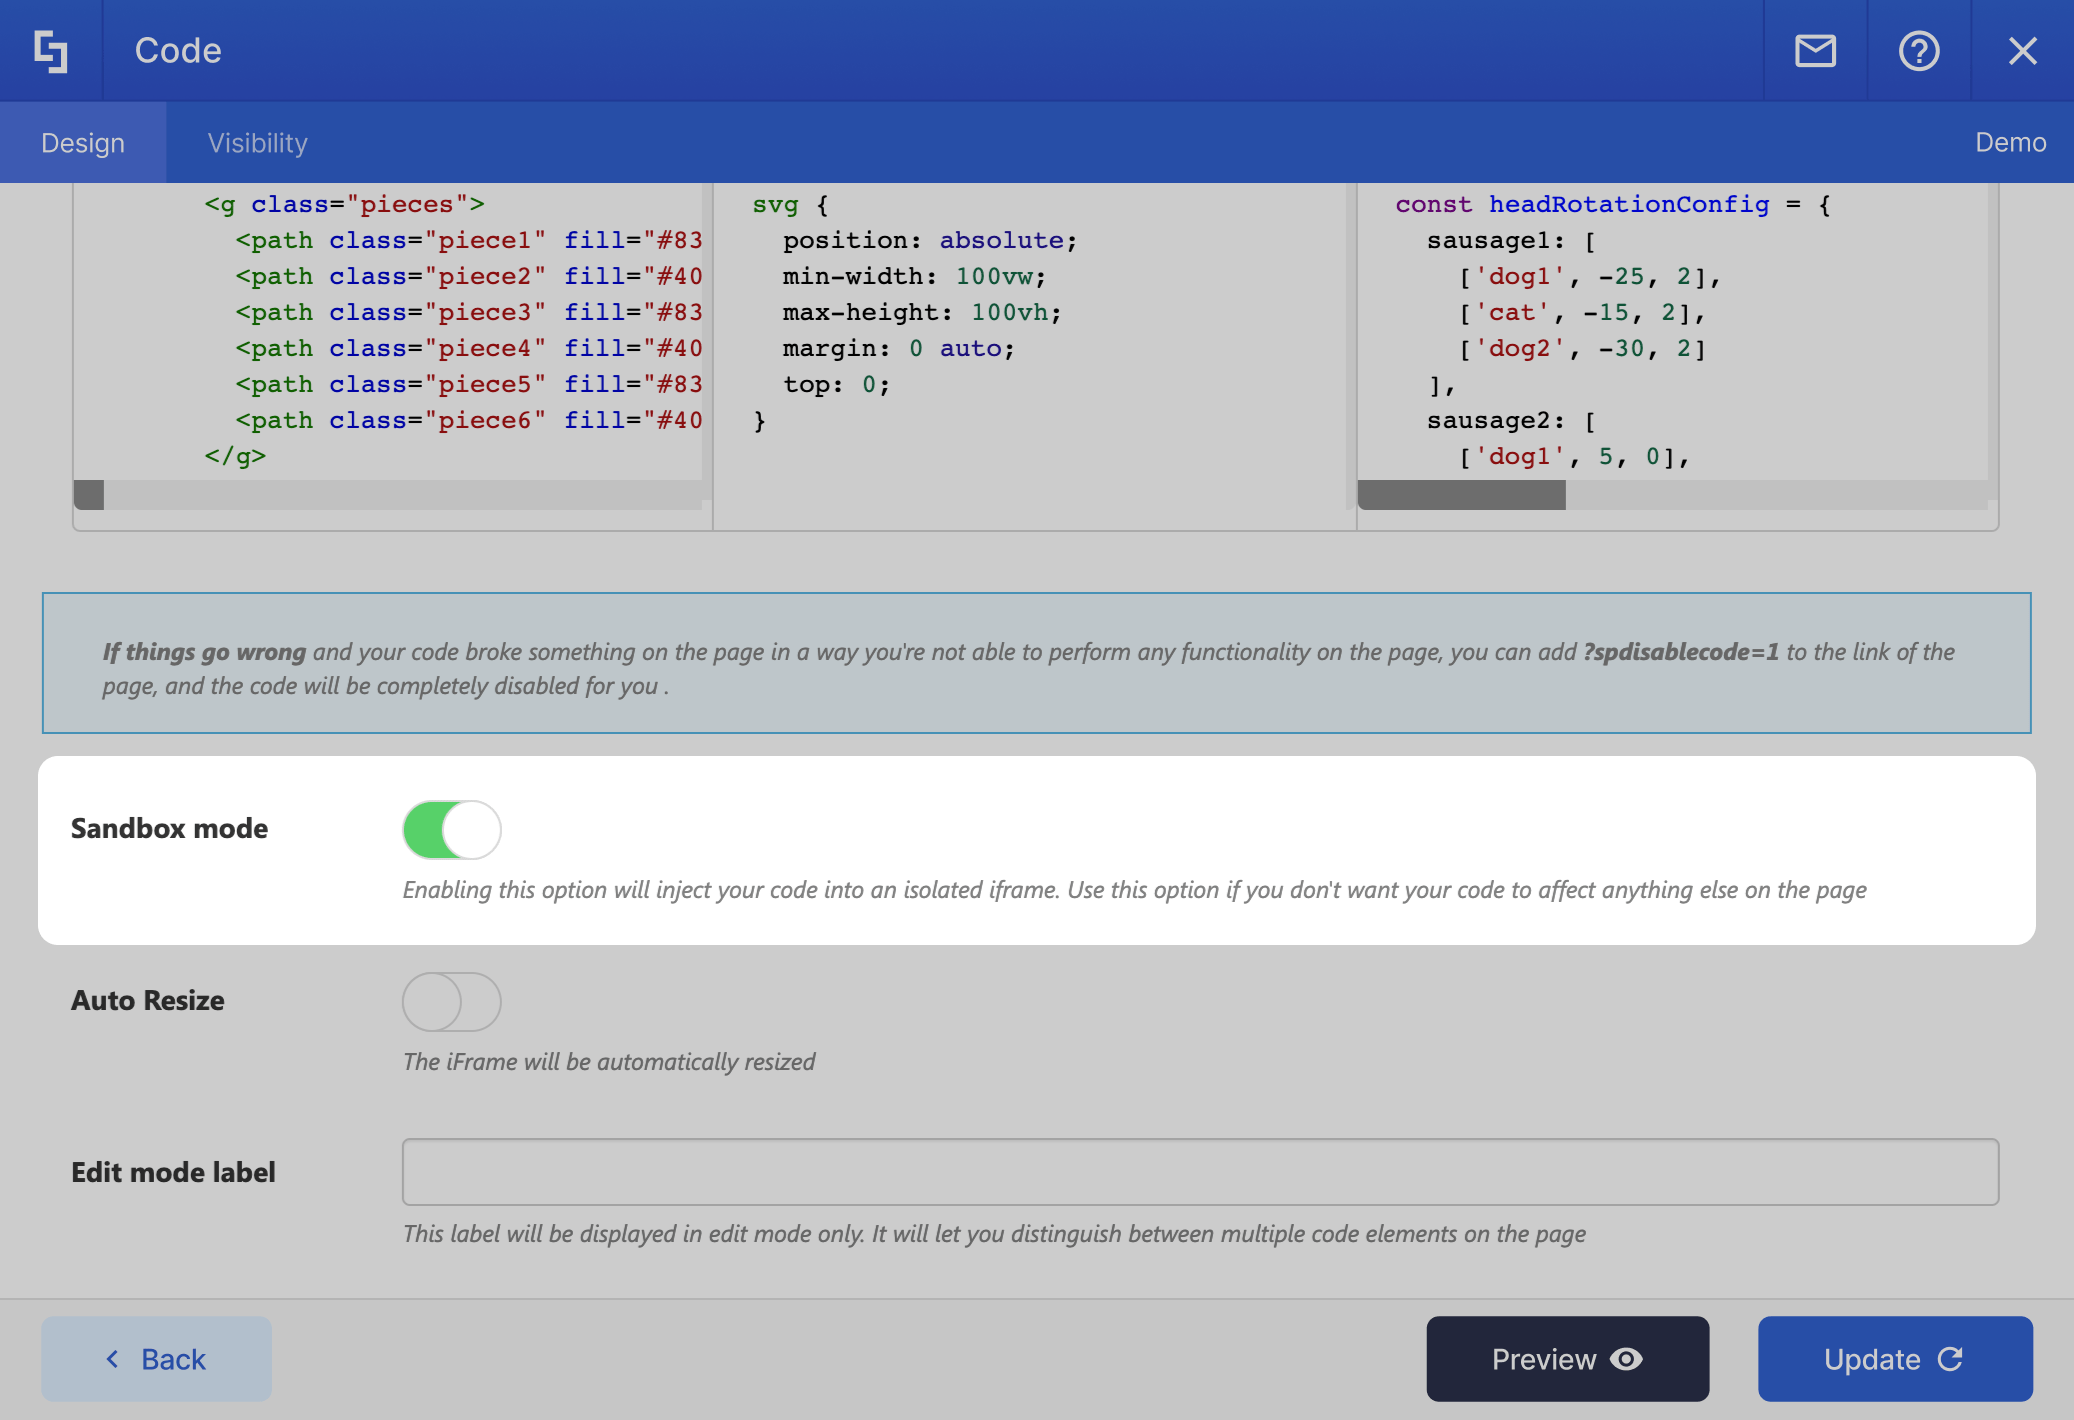Viewport: 2074px width, 1420px height.
Task: Enable the Auto Resize toggle
Action: (452, 1002)
